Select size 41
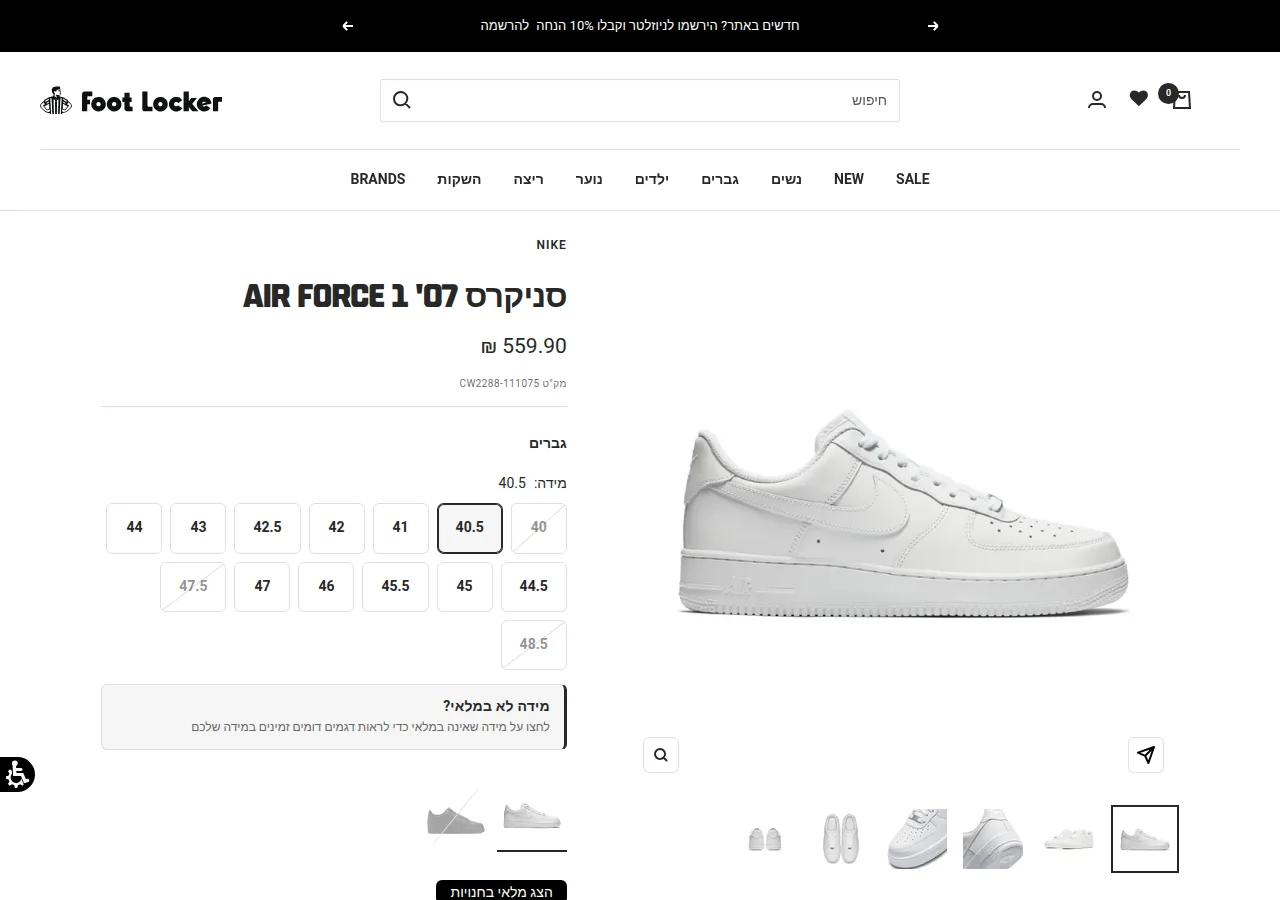1280x900 pixels. click(x=401, y=528)
